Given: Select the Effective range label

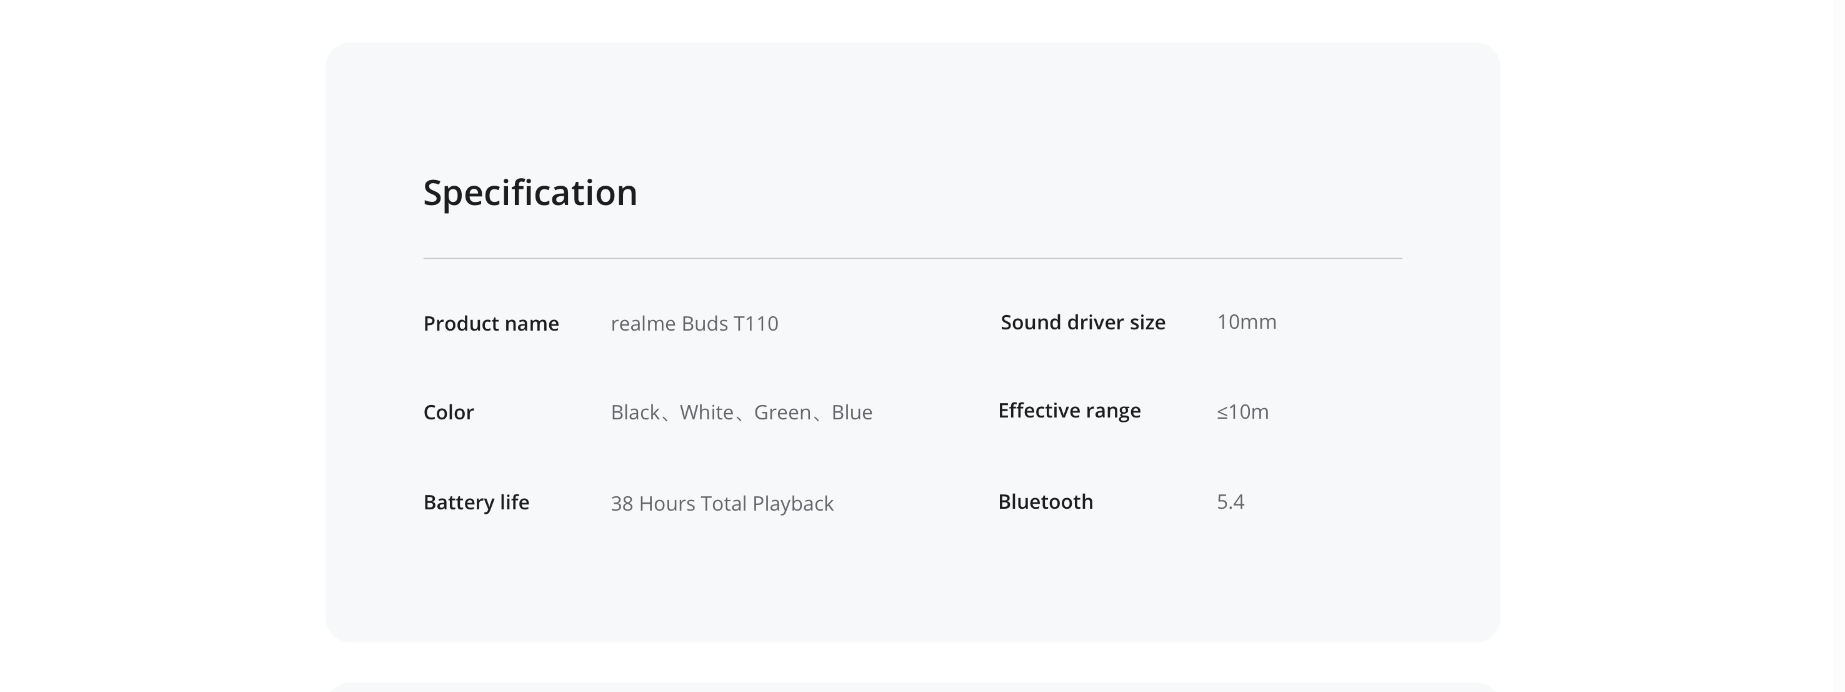Looking at the screenshot, I should (1069, 411).
